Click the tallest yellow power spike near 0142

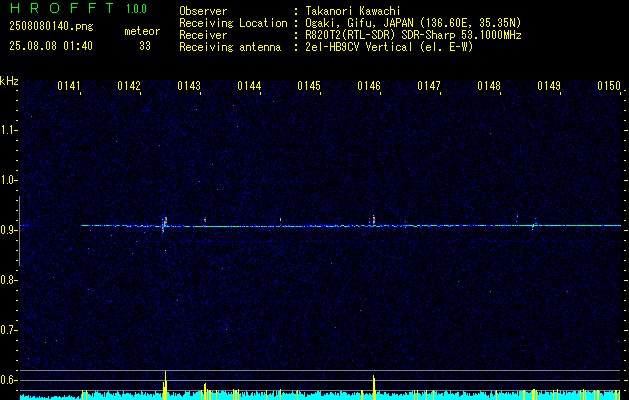click(x=165, y=385)
